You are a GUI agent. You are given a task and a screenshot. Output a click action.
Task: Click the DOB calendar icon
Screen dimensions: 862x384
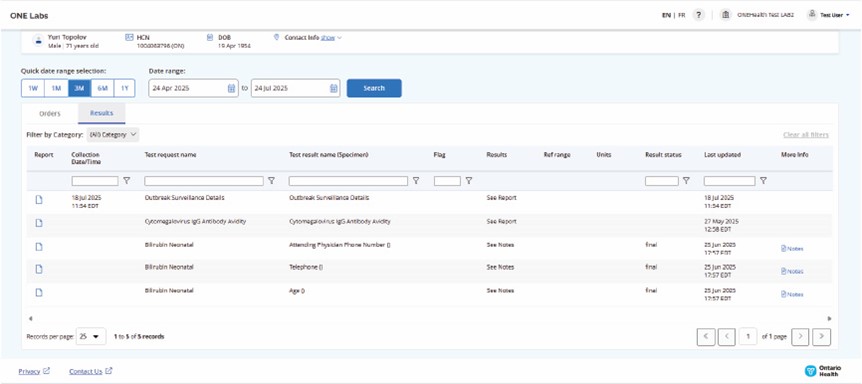(209, 37)
